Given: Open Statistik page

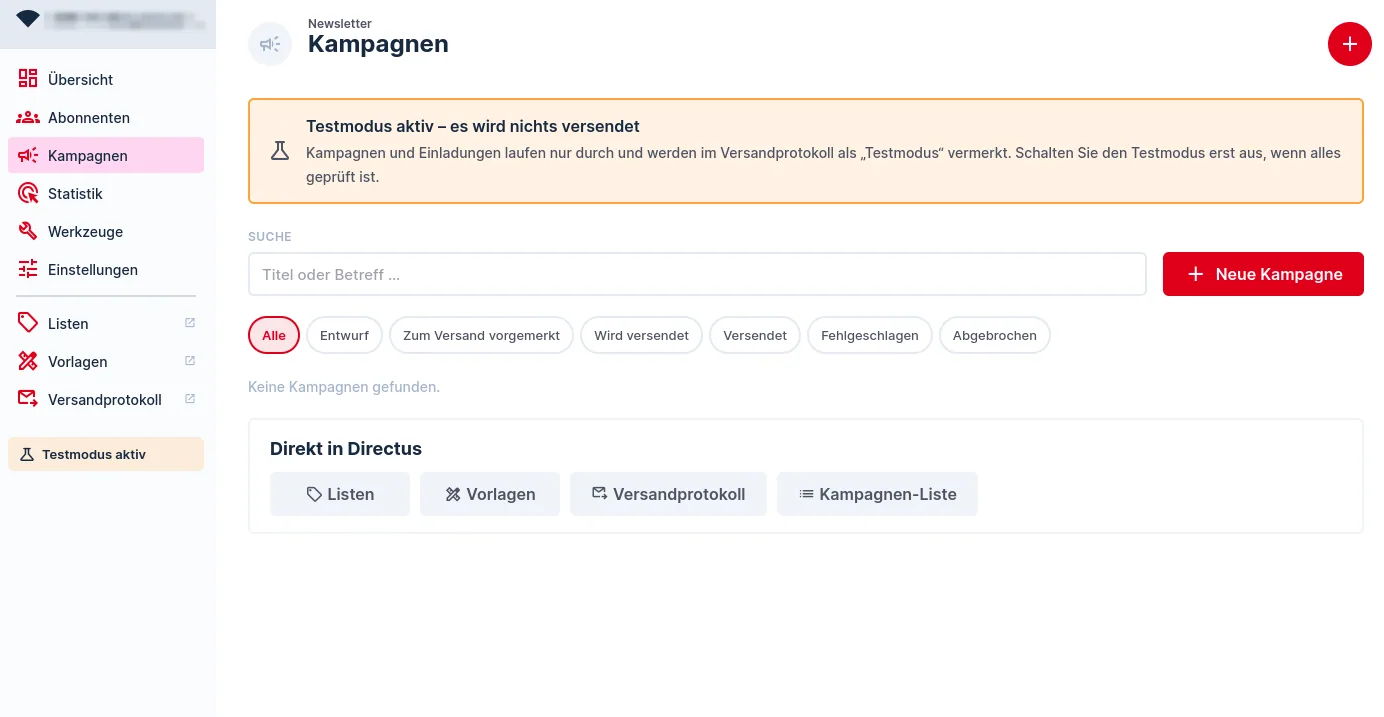Looking at the screenshot, I should [106, 193].
